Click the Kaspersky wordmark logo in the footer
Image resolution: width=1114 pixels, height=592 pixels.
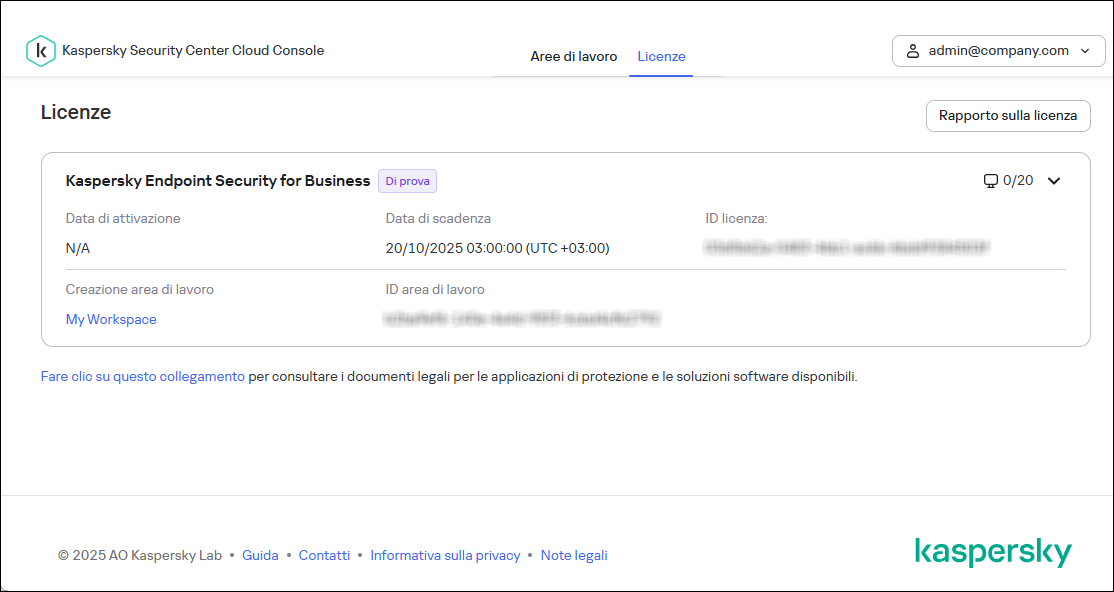click(x=994, y=551)
